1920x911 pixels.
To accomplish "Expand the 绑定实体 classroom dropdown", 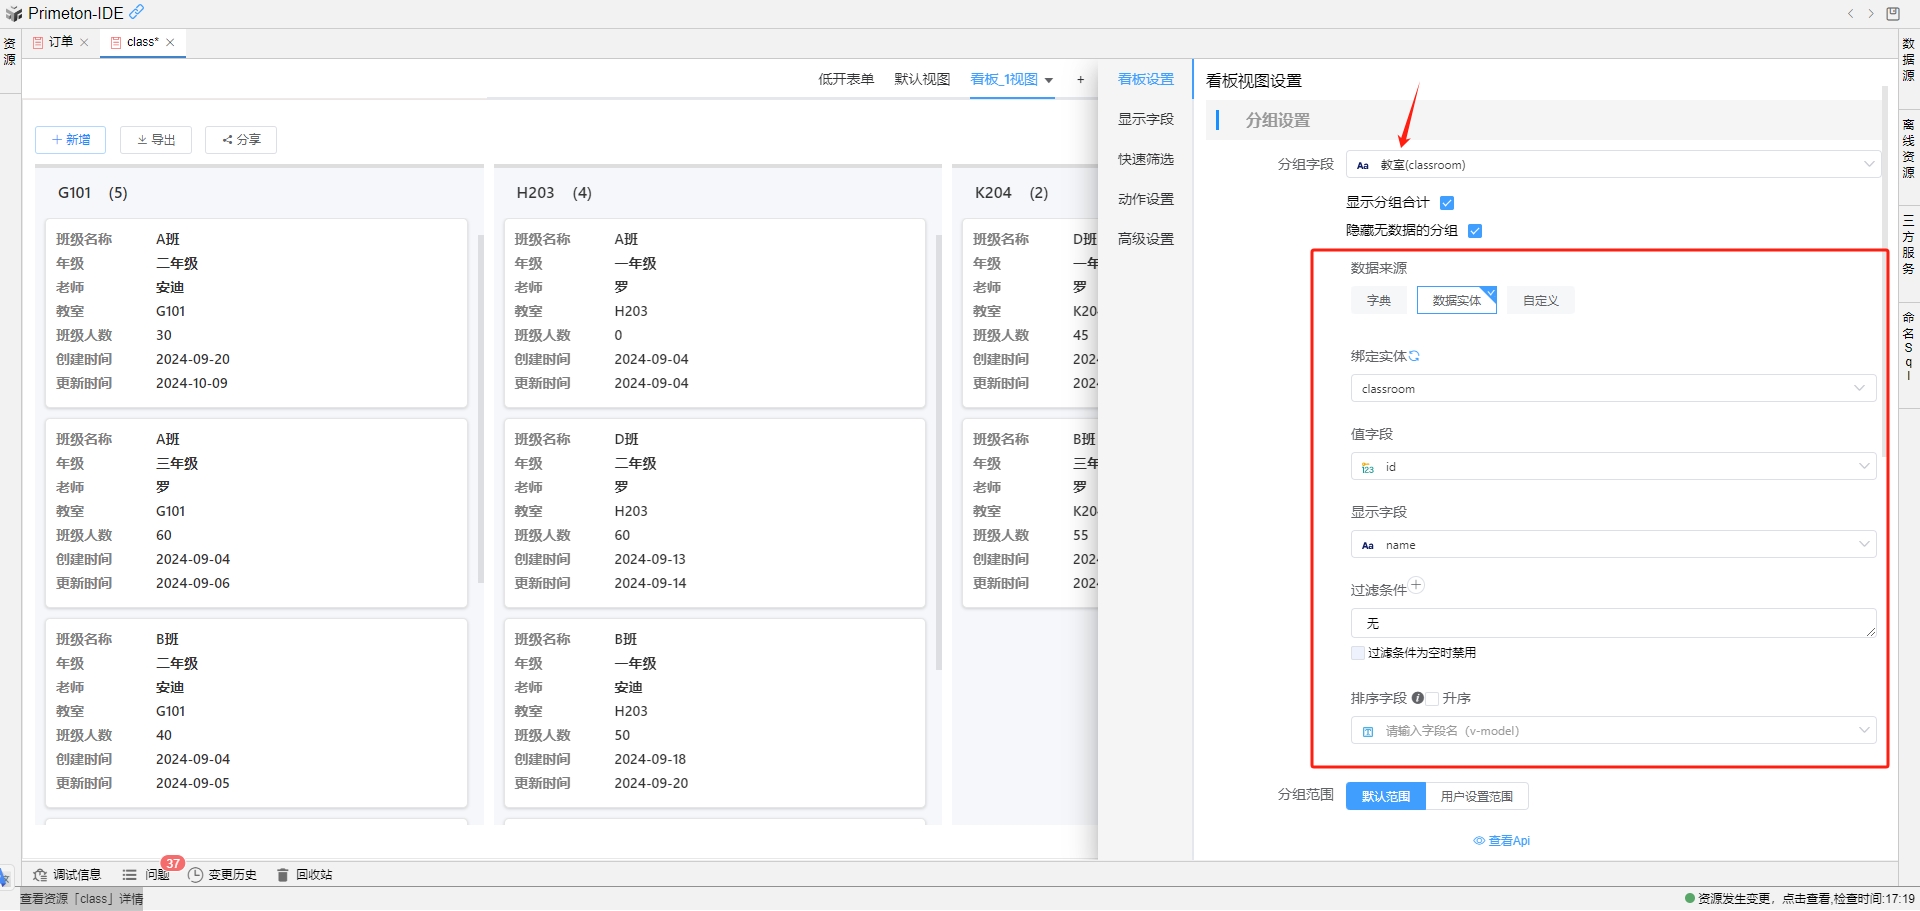I will pos(1611,389).
